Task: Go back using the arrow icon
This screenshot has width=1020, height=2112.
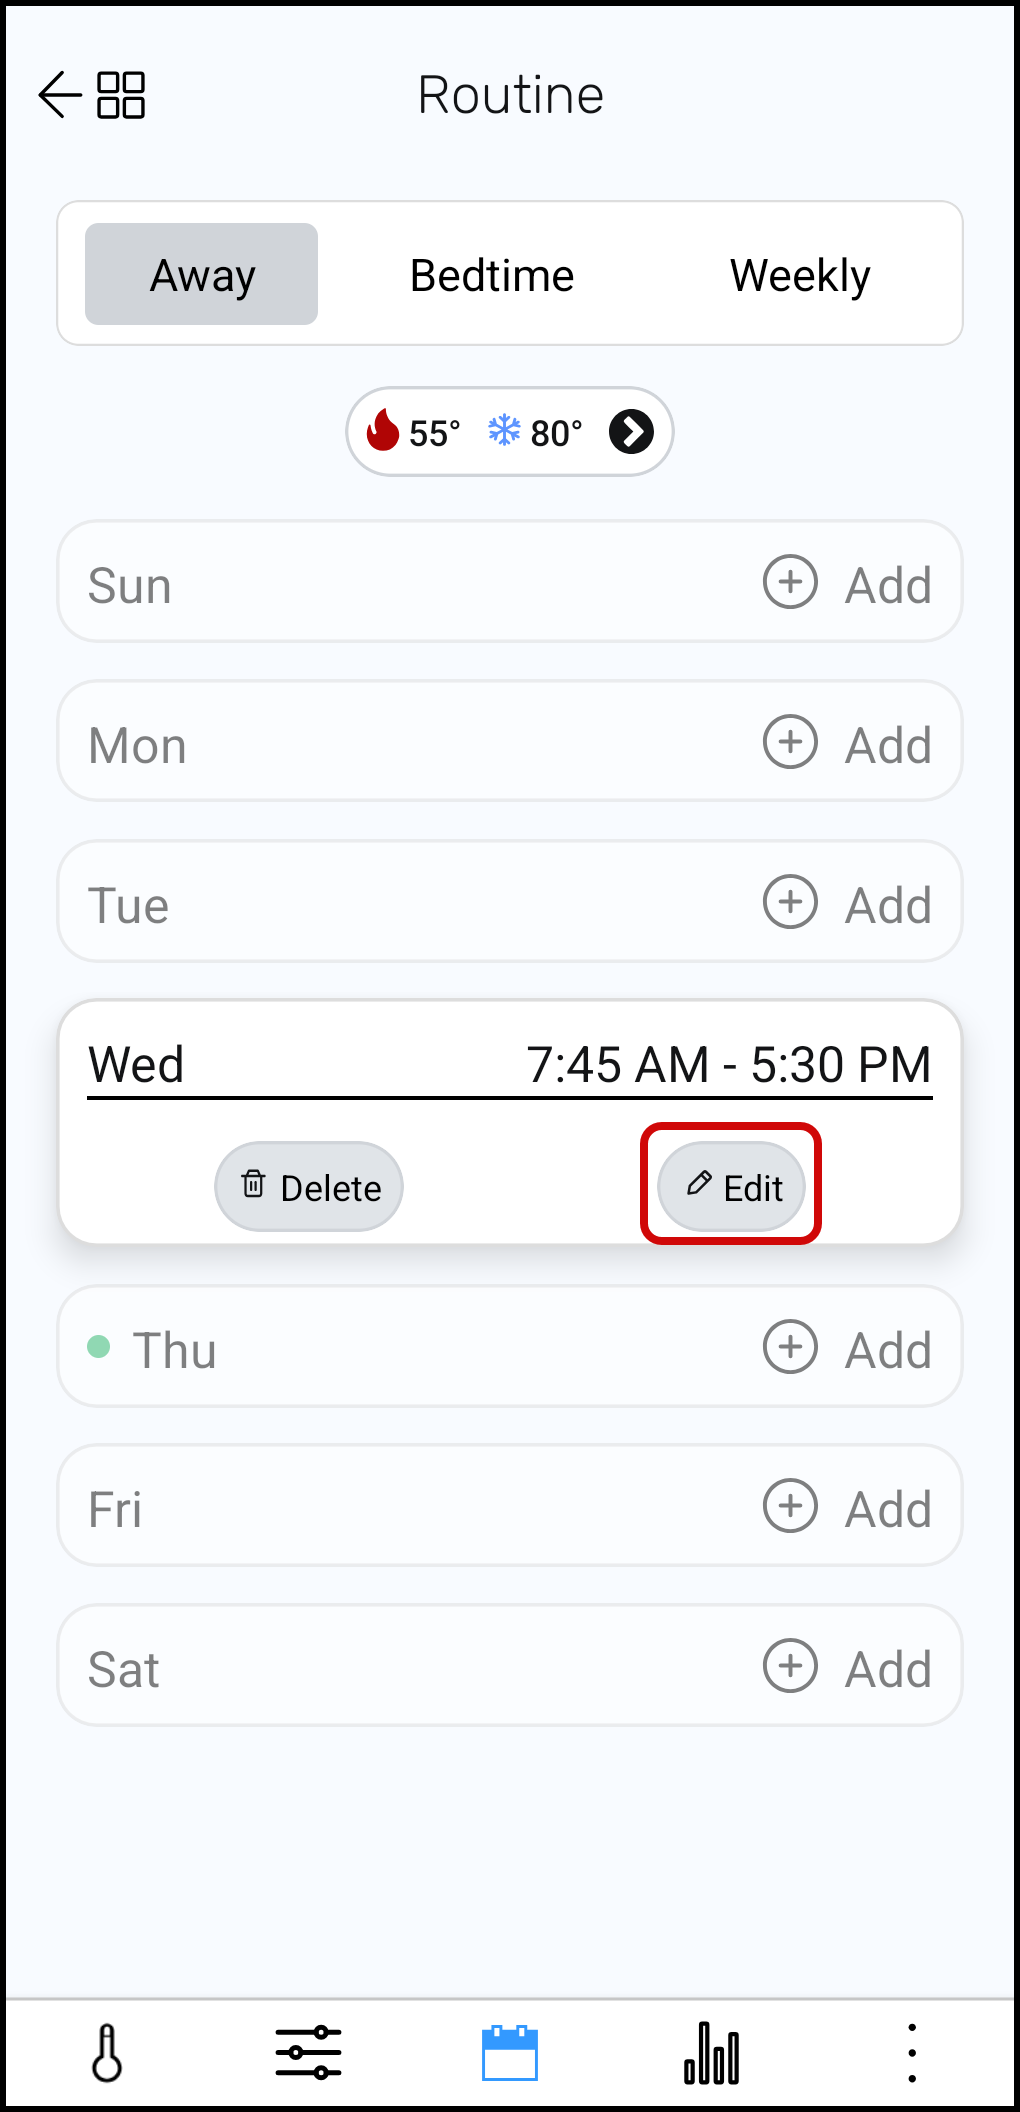Action: (x=59, y=95)
